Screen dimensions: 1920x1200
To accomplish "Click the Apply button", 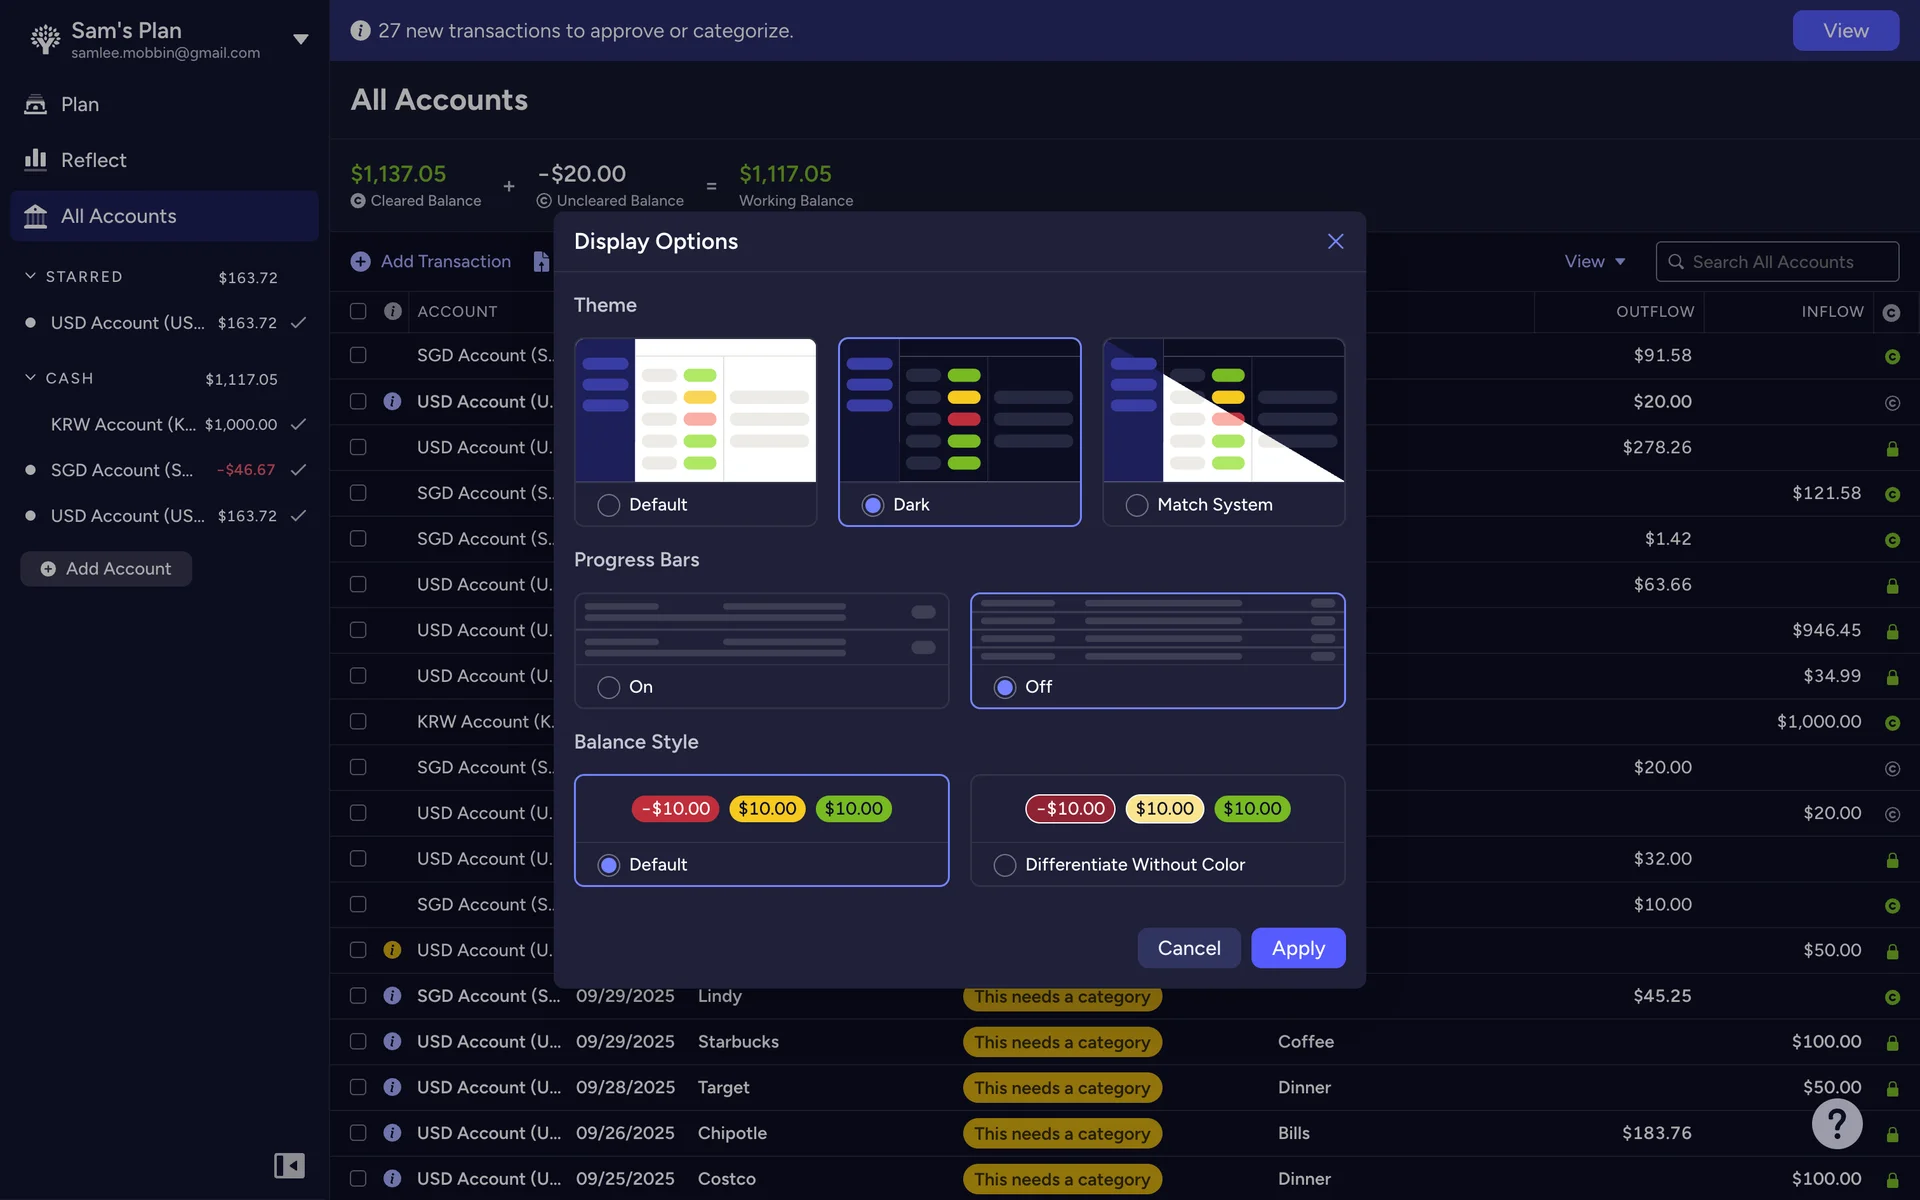I will (1298, 948).
